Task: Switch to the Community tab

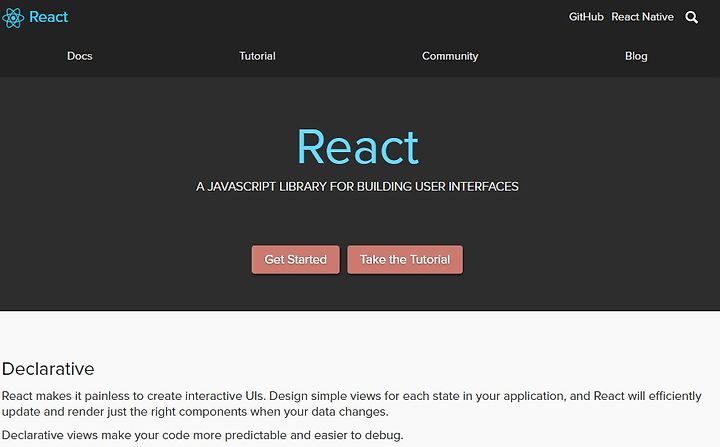Action: coord(450,56)
